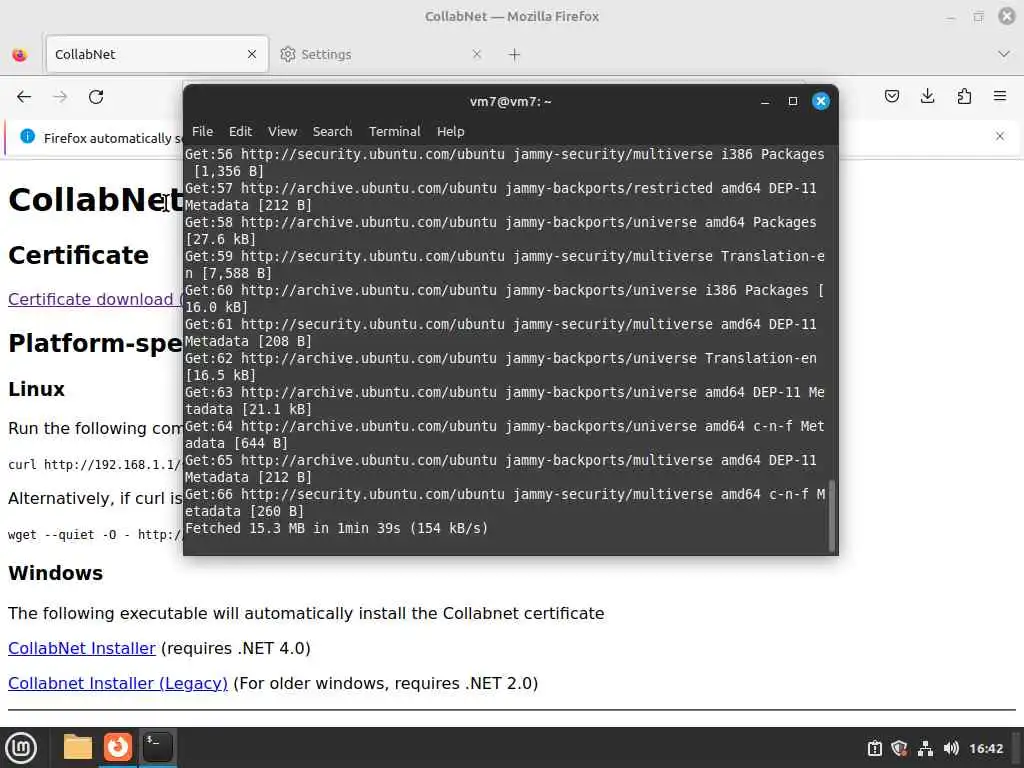1024x768 pixels.
Task: Switch to the Settings tab
Action: click(x=382, y=54)
